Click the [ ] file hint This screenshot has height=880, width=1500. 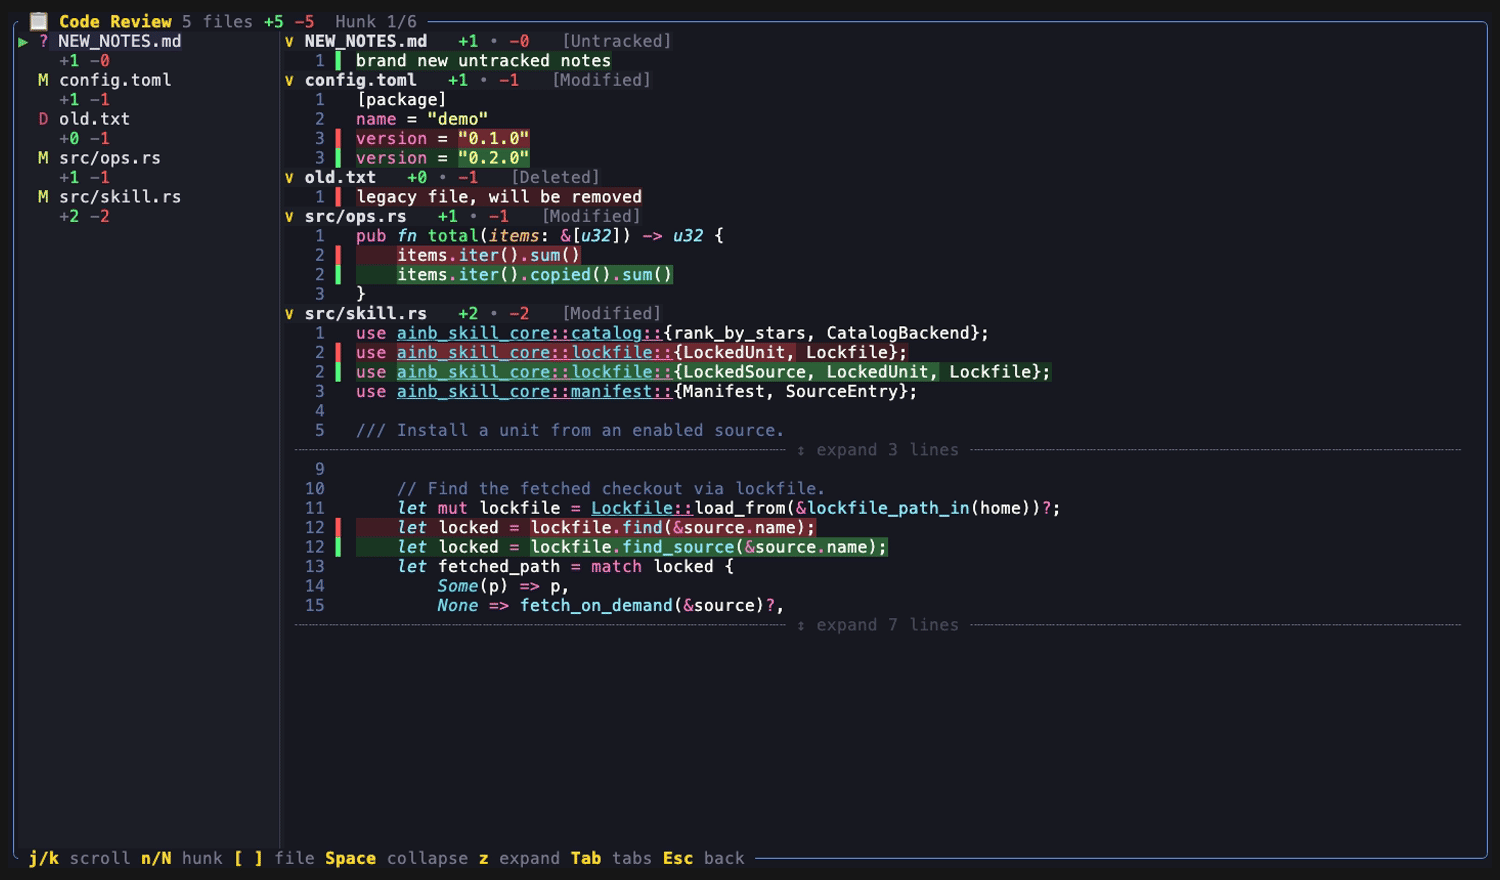coord(274,858)
